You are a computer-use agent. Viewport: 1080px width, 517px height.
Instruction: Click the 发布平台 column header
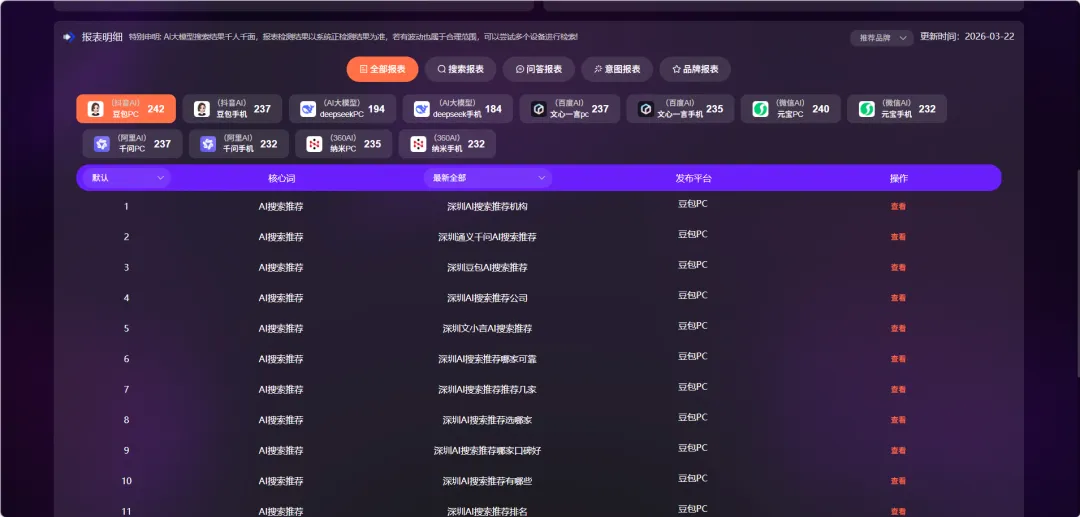693,178
